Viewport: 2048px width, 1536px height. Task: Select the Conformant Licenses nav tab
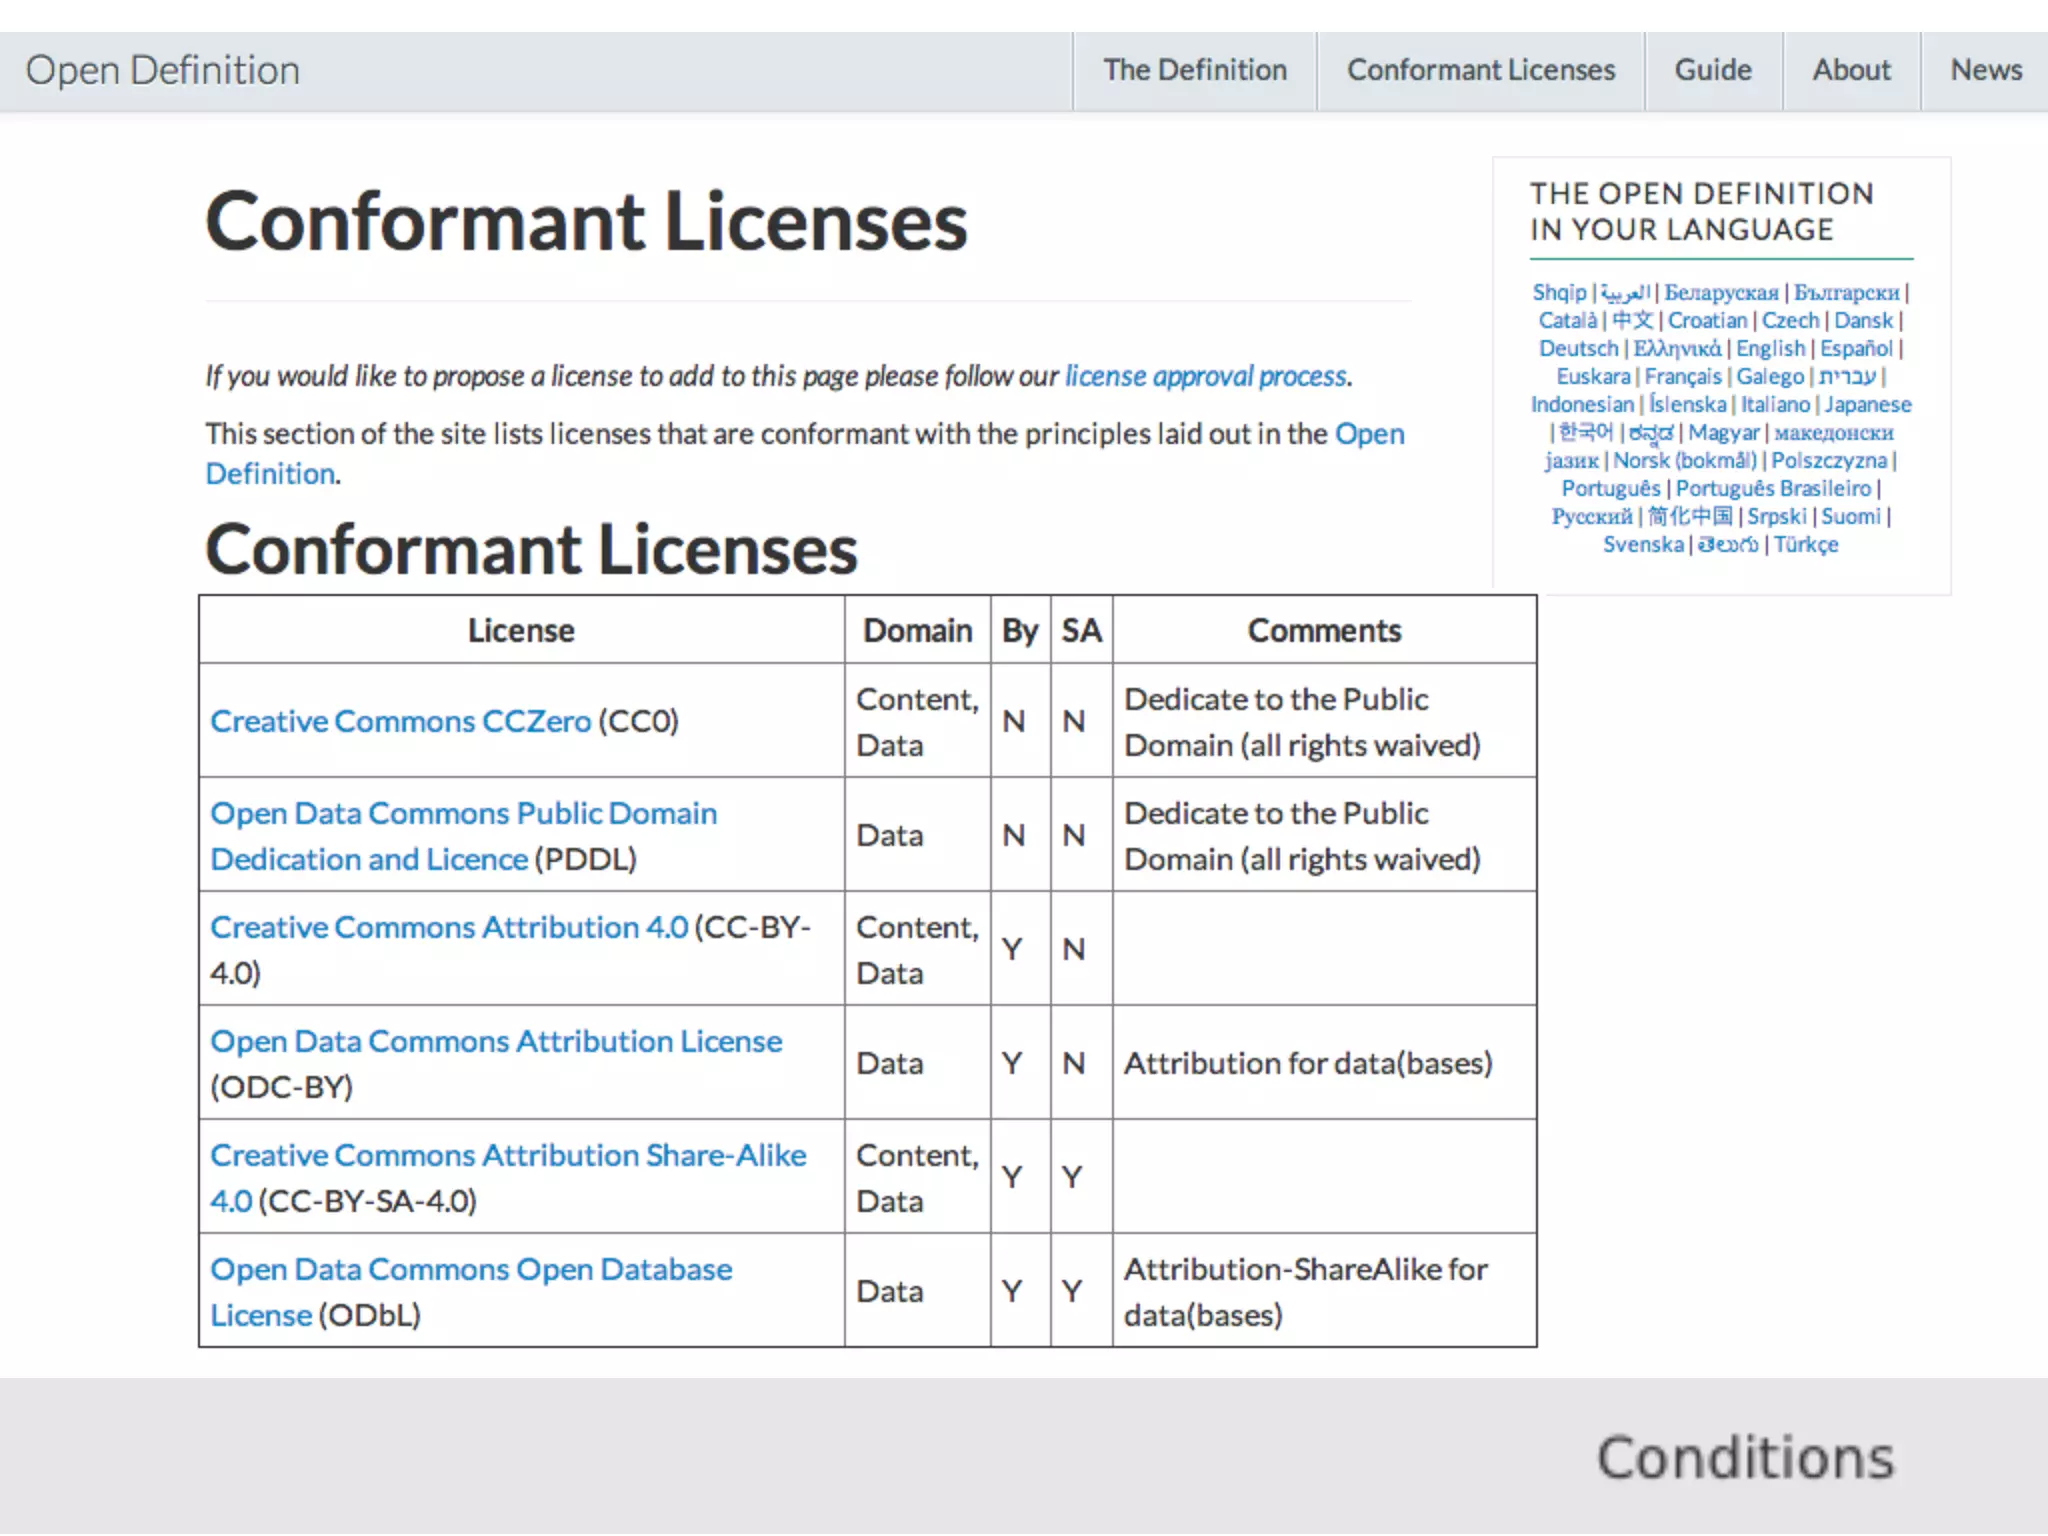pyautogui.click(x=1480, y=70)
